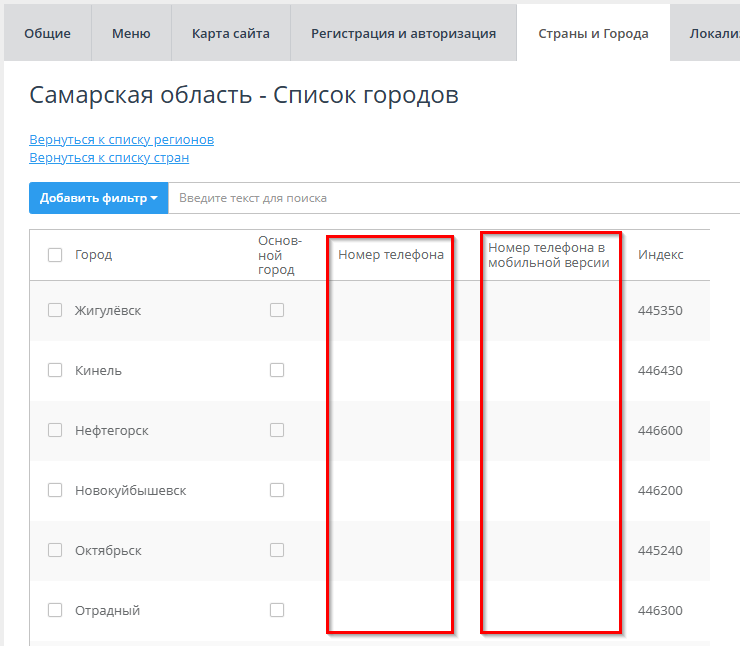Select the Кинель row checkbox
Viewport: 740px width, 646px height.
(55, 370)
